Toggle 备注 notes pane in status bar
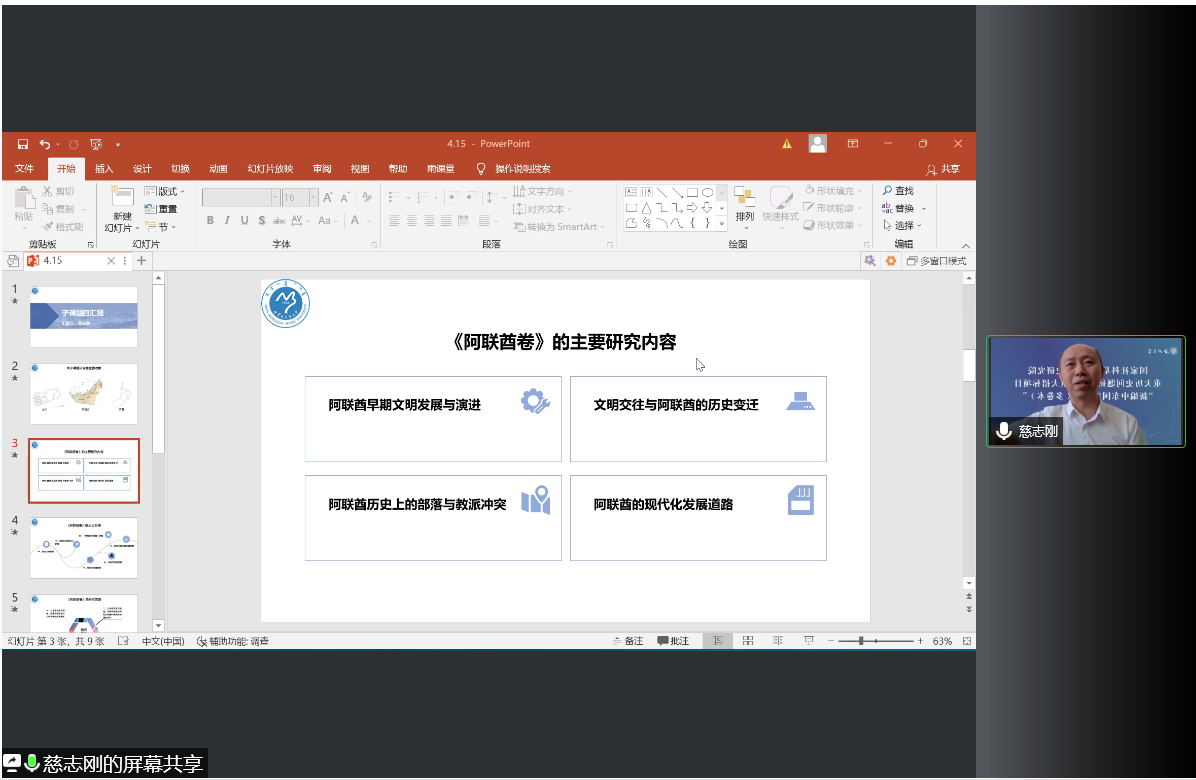This screenshot has height=780, width=1196. tap(627, 641)
